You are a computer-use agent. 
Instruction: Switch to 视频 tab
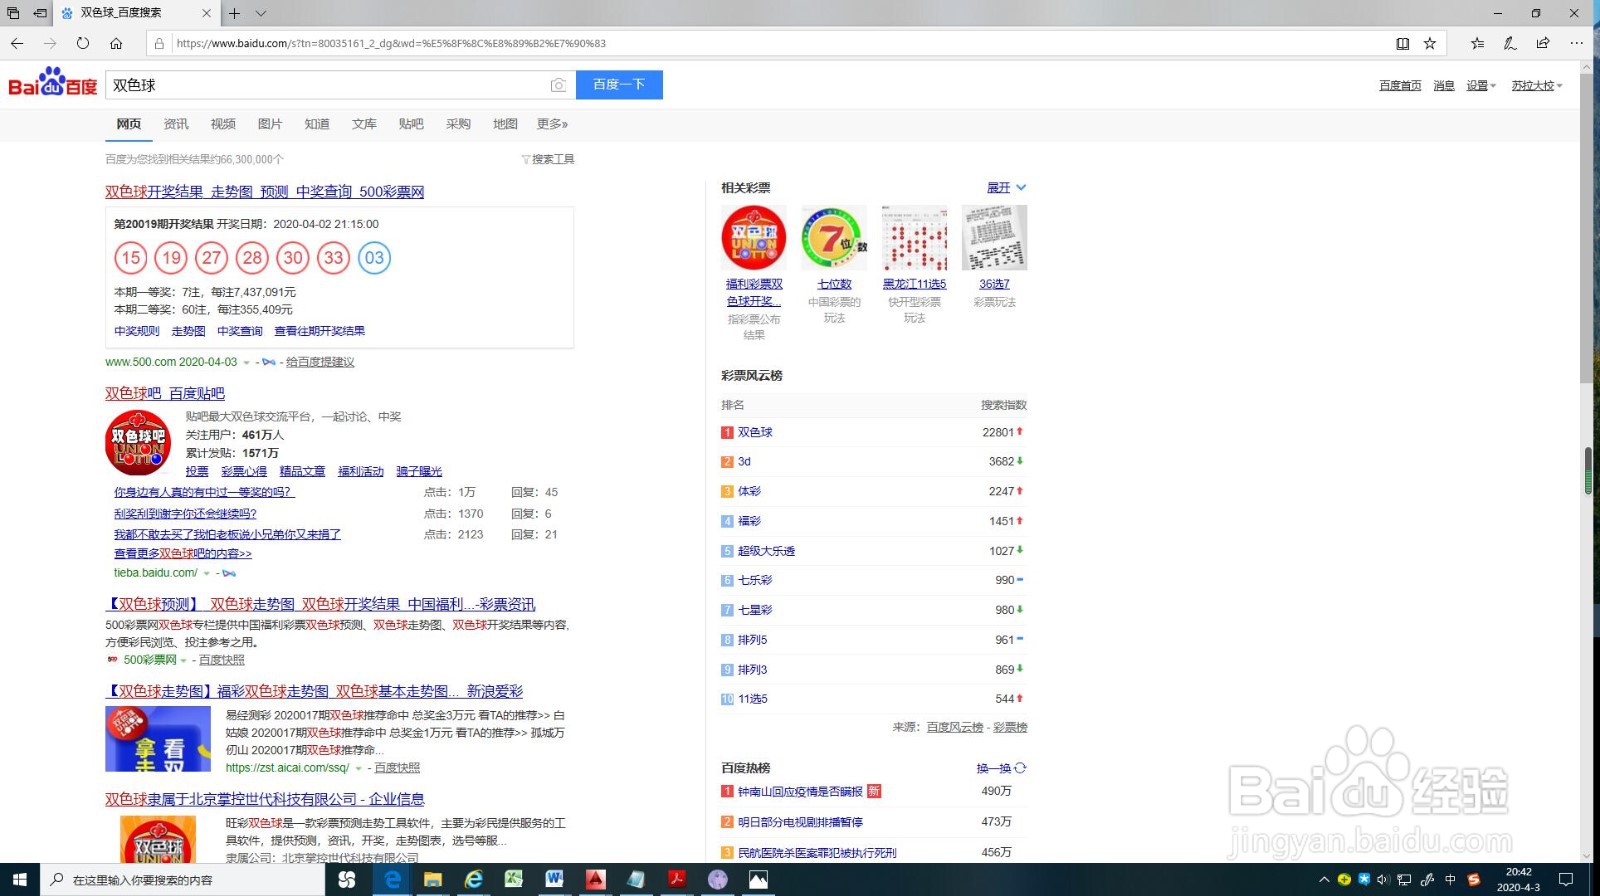point(223,124)
